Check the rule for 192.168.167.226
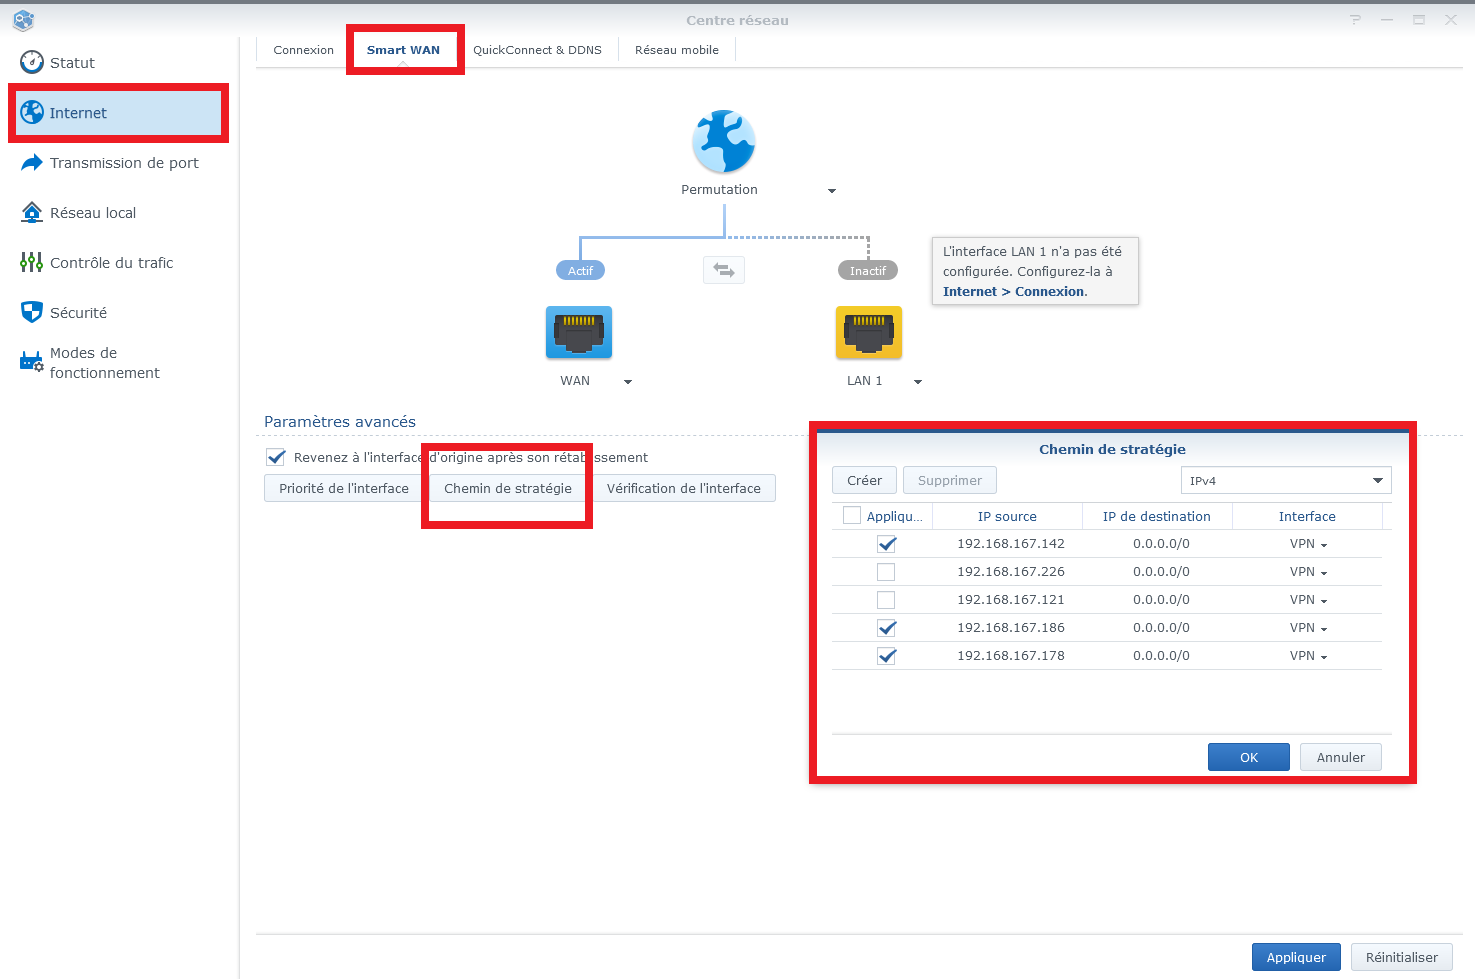The width and height of the screenshot is (1475, 979). [886, 572]
